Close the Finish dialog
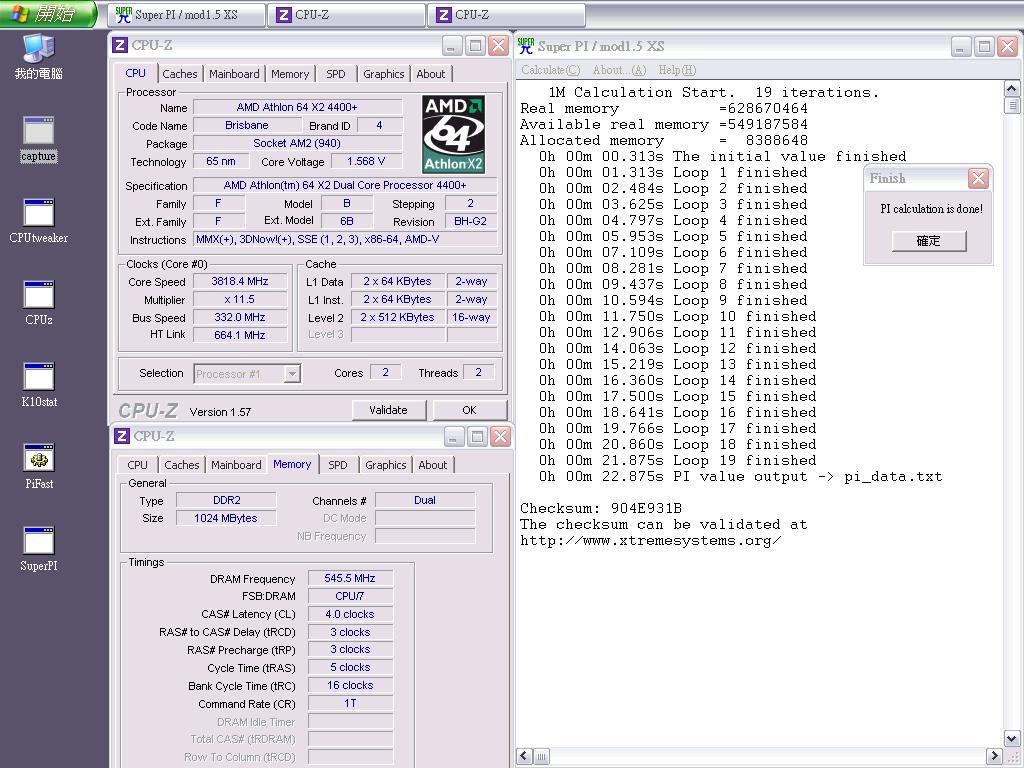The height and width of the screenshot is (768, 1024). [x=978, y=178]
